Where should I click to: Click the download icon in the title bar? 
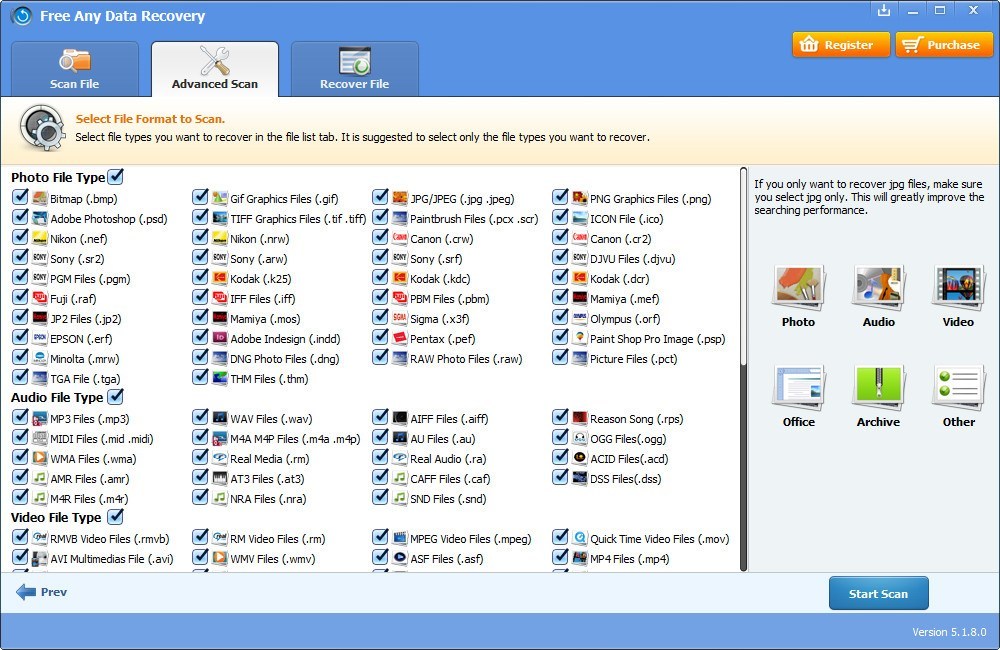pyautogui.click(x=885, y=11)
